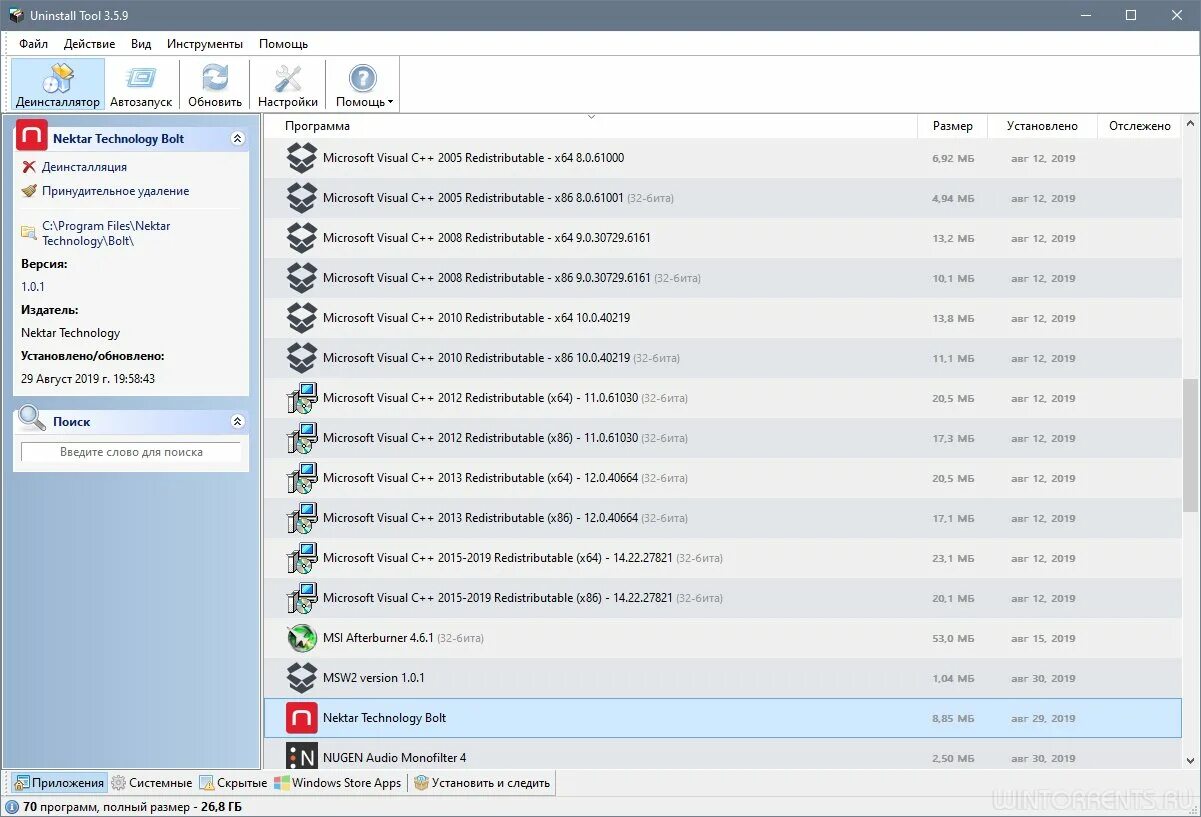Switch to the Системные tab
The image size is (1201, 817).
(151, 783)
